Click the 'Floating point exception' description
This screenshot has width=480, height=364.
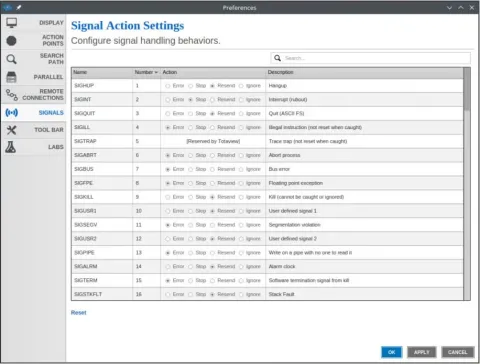coord(296,183)
